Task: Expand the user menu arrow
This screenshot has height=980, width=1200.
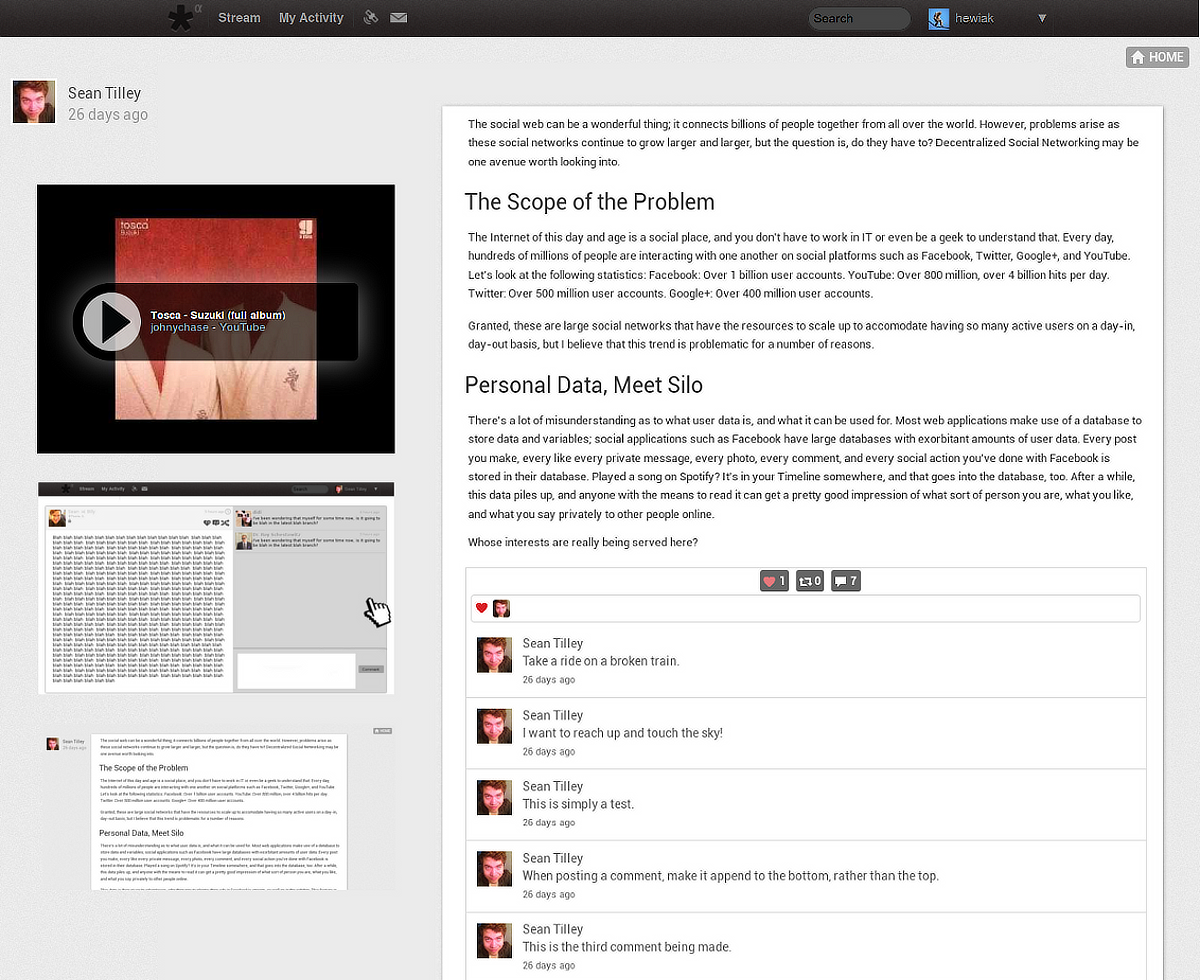Action: (1042, 18)
